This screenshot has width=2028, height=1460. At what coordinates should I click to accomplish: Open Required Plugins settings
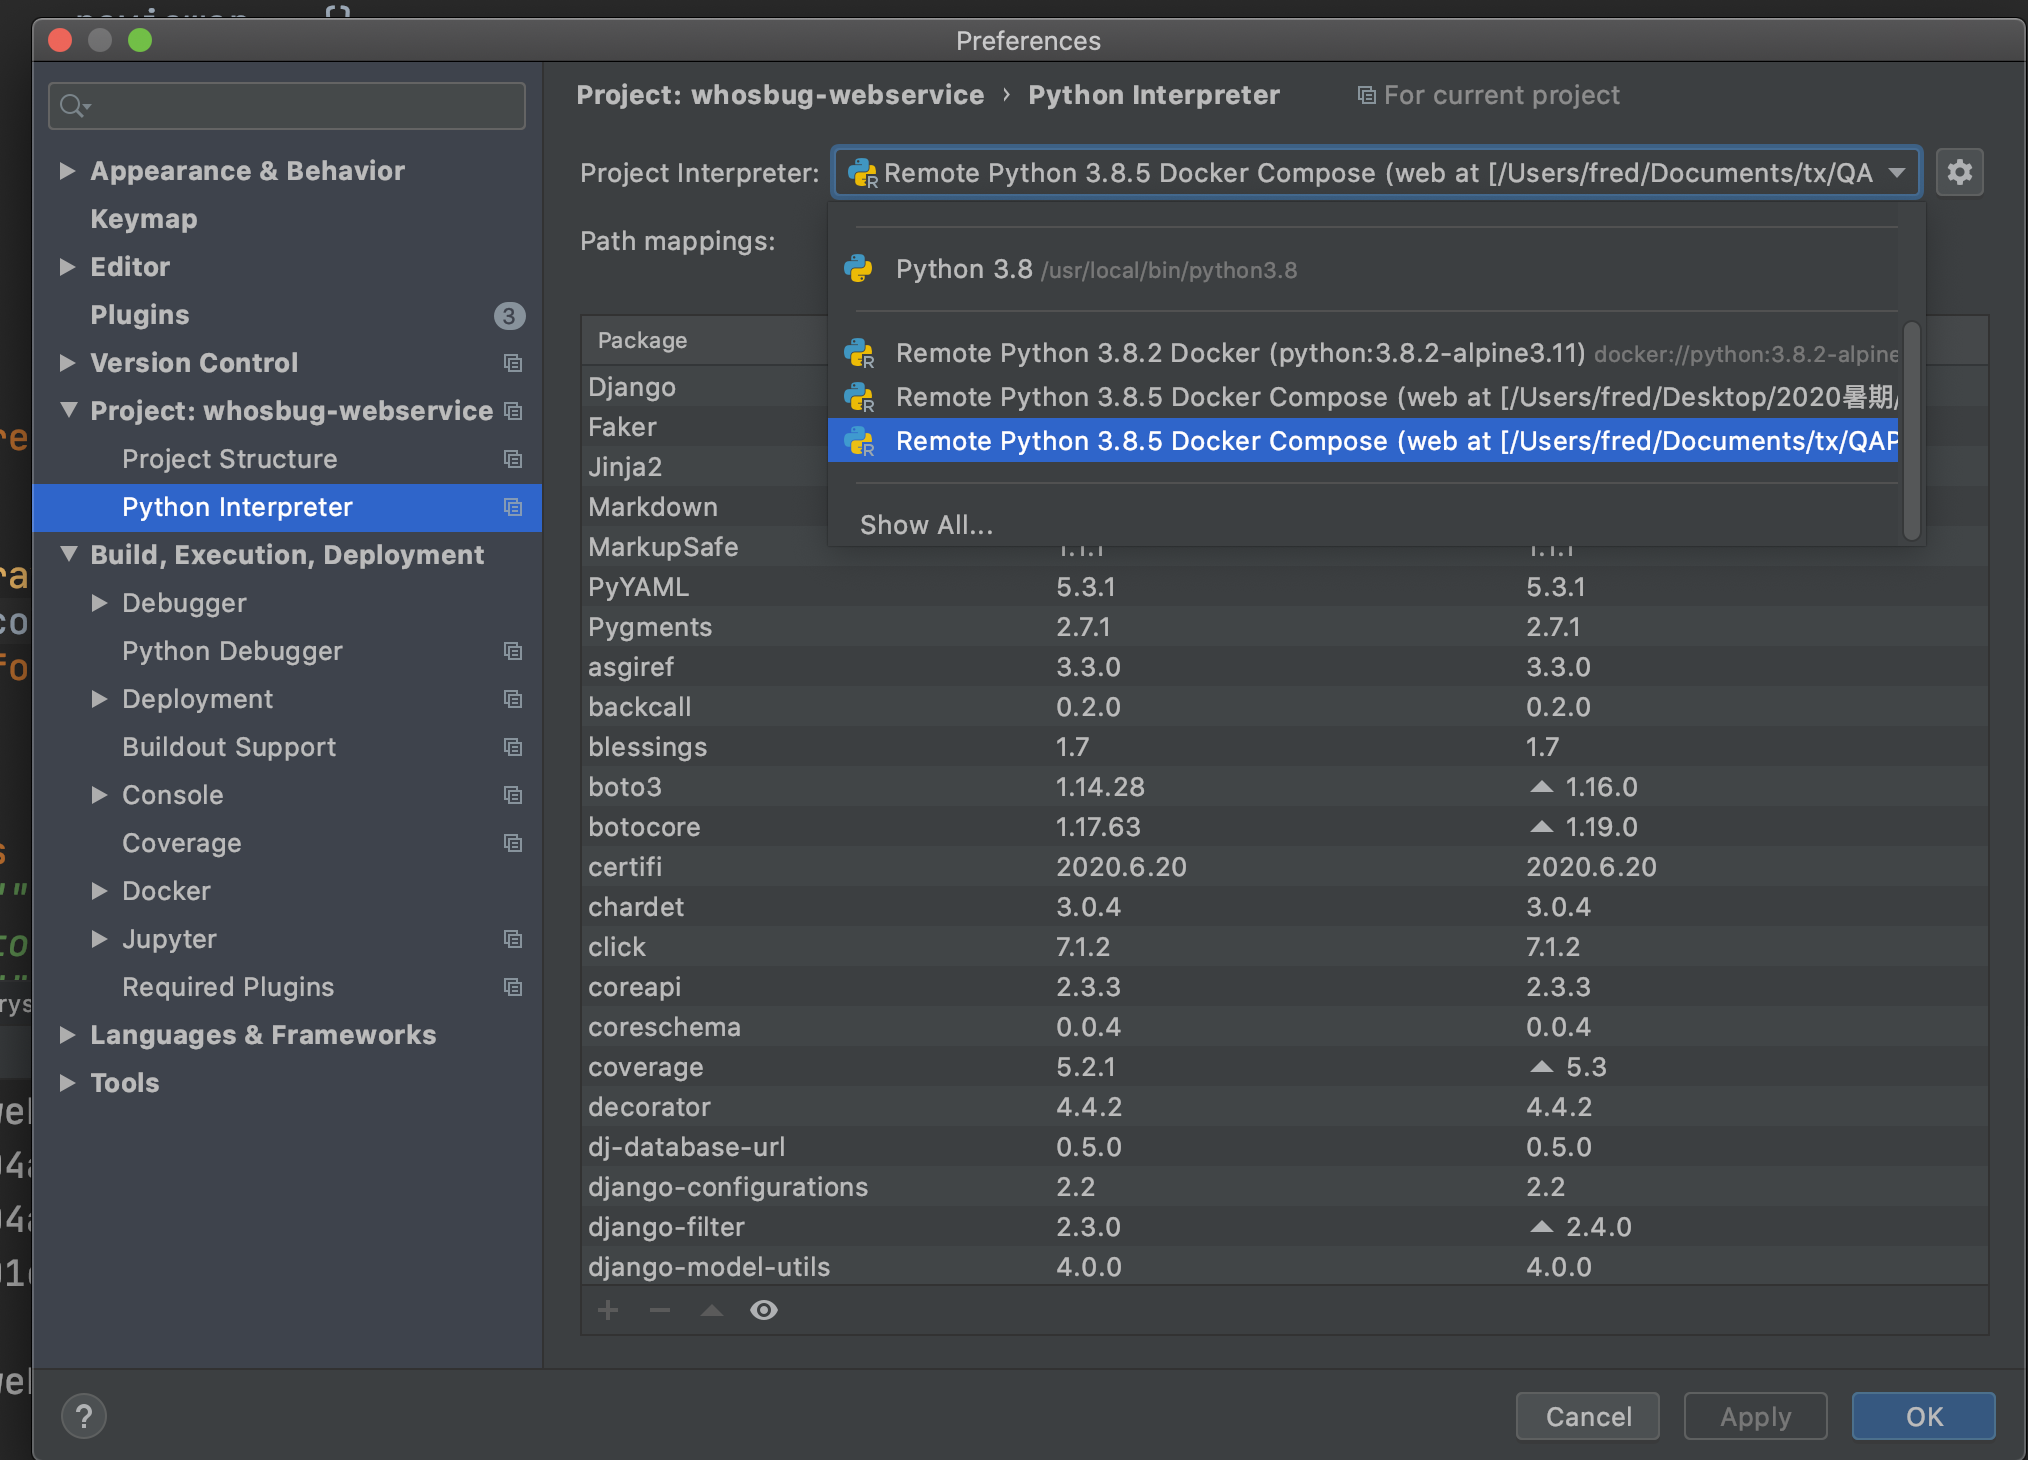click(x=228, y=987)
